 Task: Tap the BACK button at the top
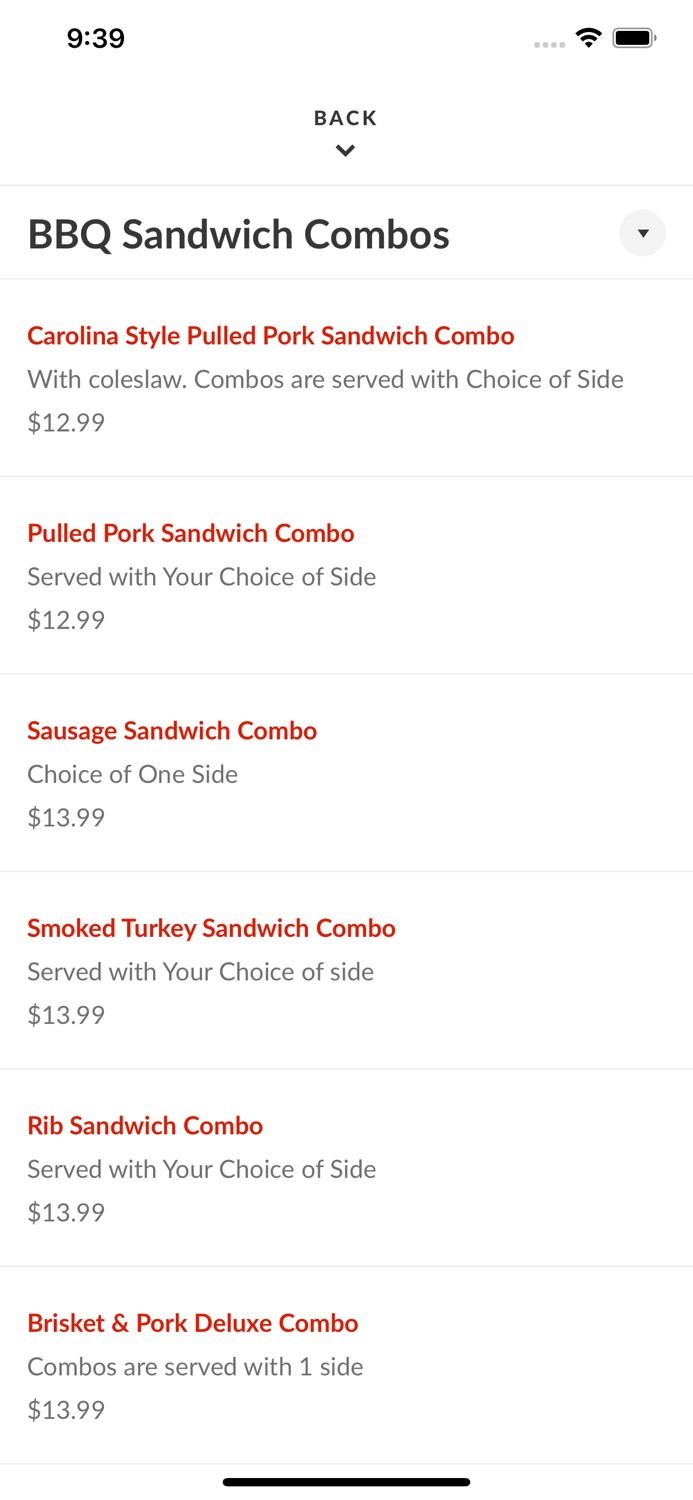345,117
